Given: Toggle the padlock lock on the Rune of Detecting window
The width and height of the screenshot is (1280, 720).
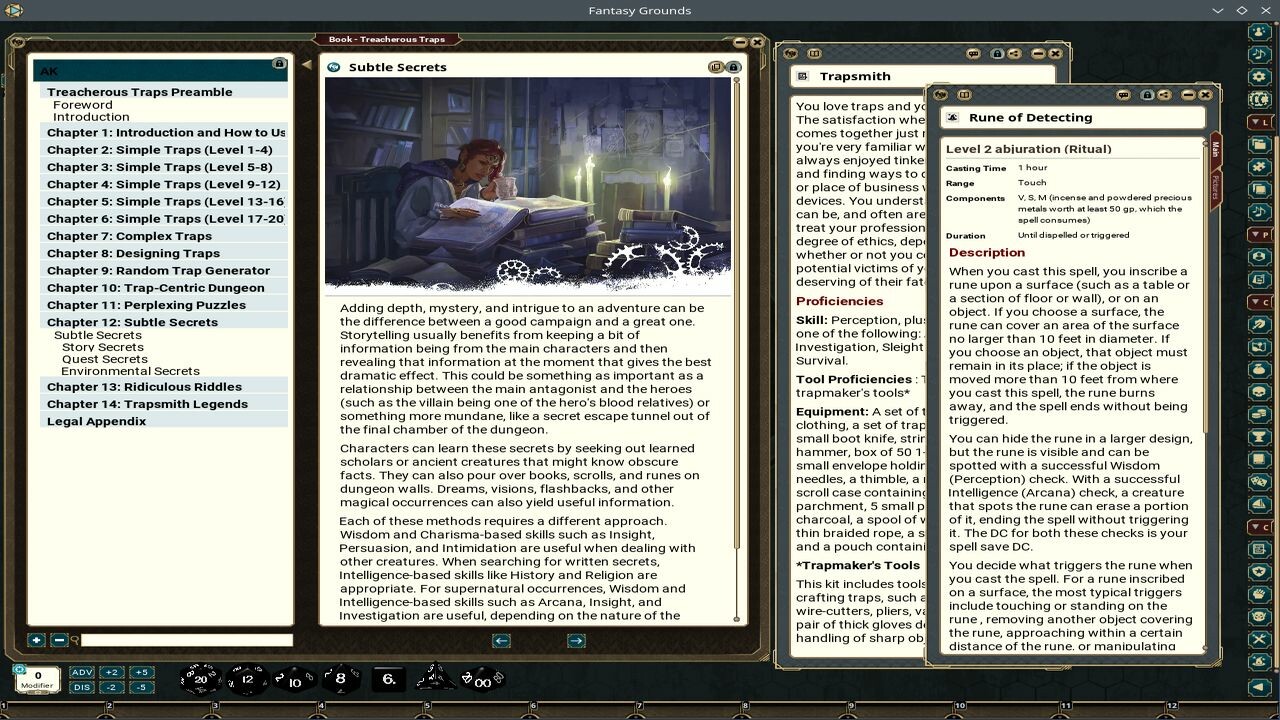Looking at the screenshot, I should [x=1148, y=94].
